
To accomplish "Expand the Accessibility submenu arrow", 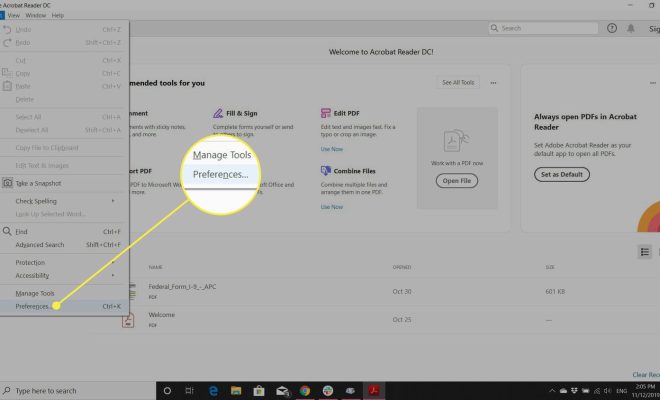I will tap(113, 275).
